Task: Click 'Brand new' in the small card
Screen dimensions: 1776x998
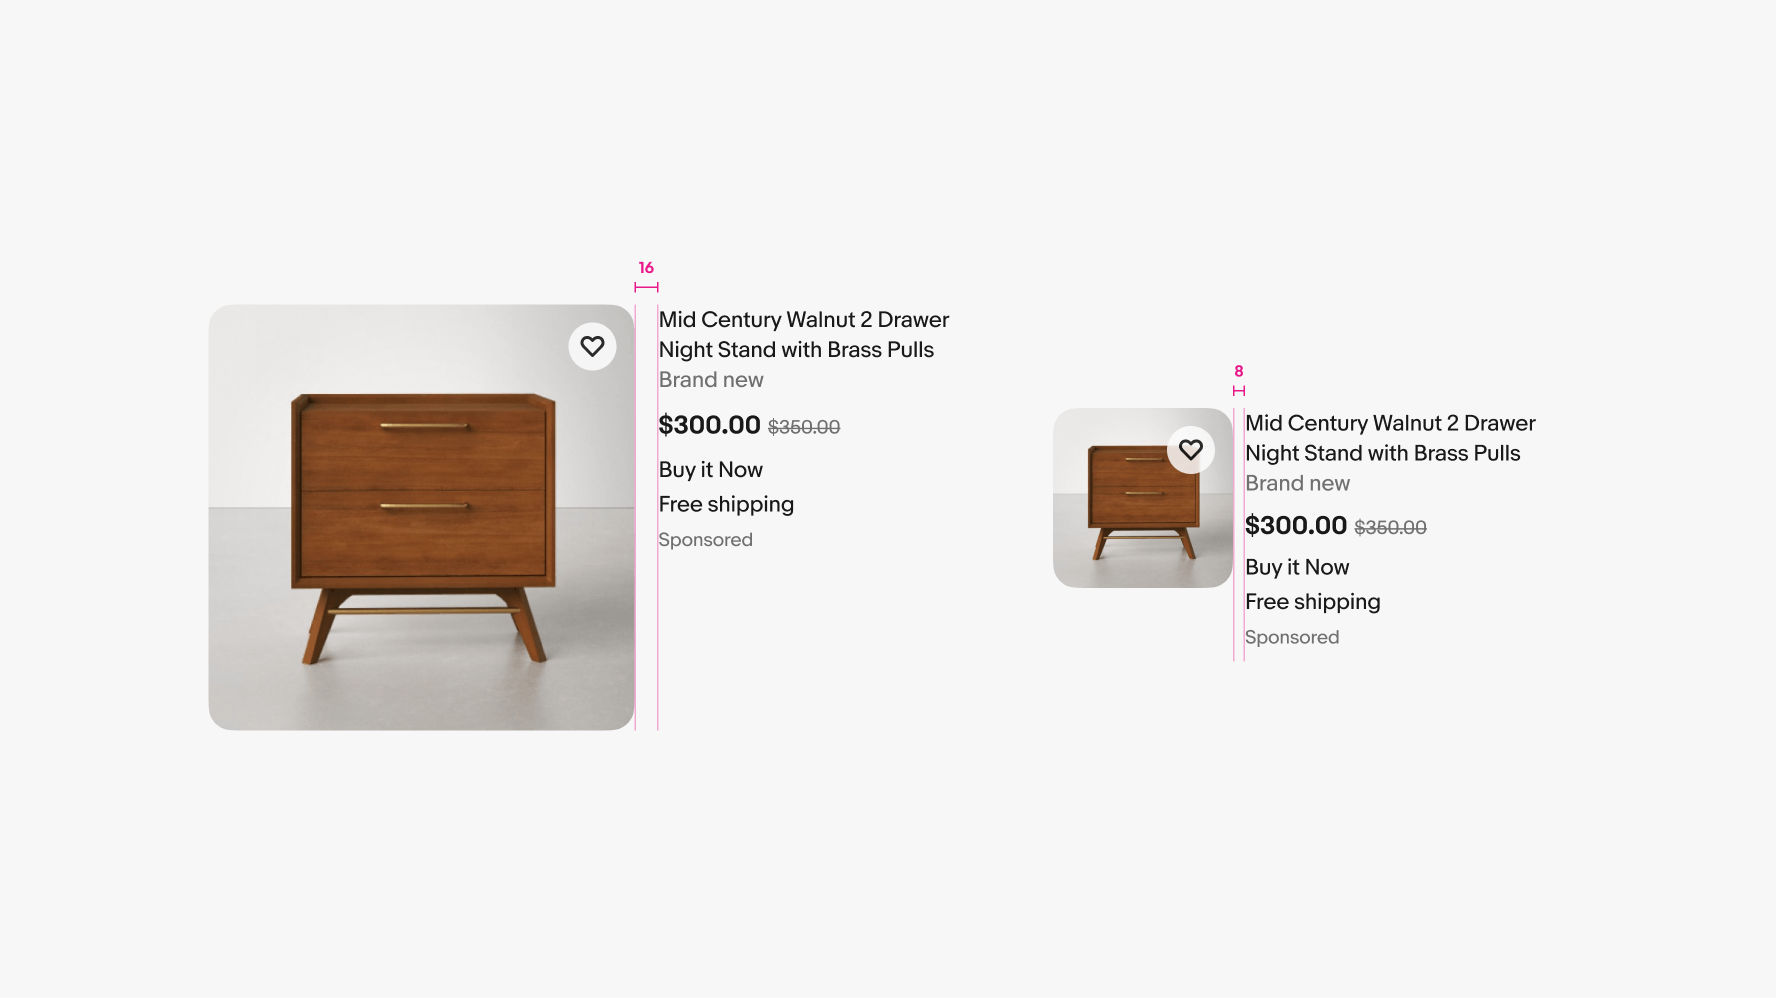Action: 1297,483
